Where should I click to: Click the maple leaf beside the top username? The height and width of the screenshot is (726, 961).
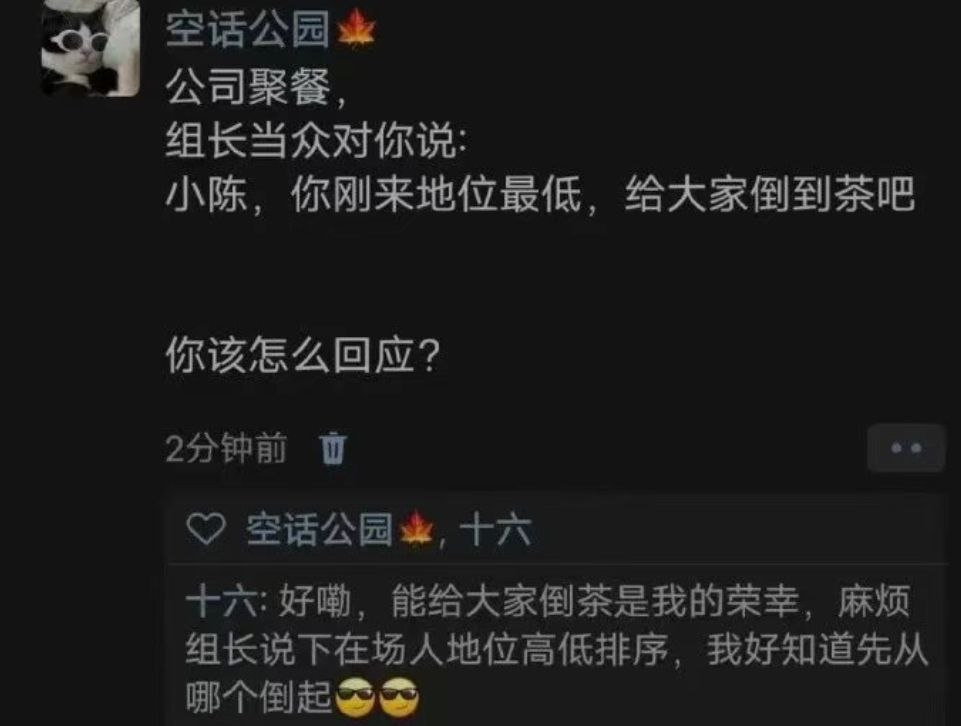coord(357,29)
